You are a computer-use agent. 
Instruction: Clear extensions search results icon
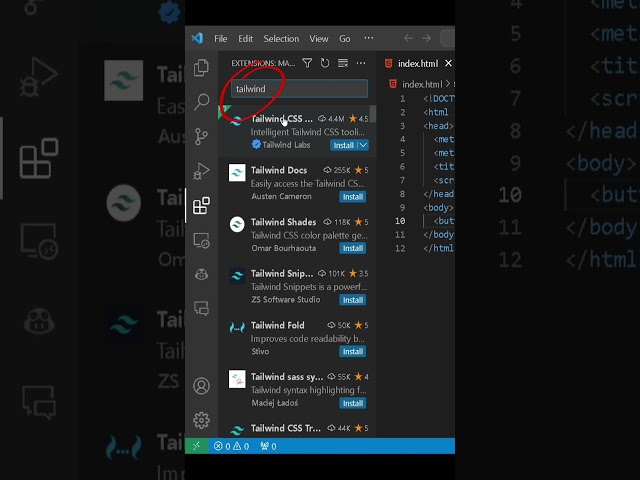(343, 63)
